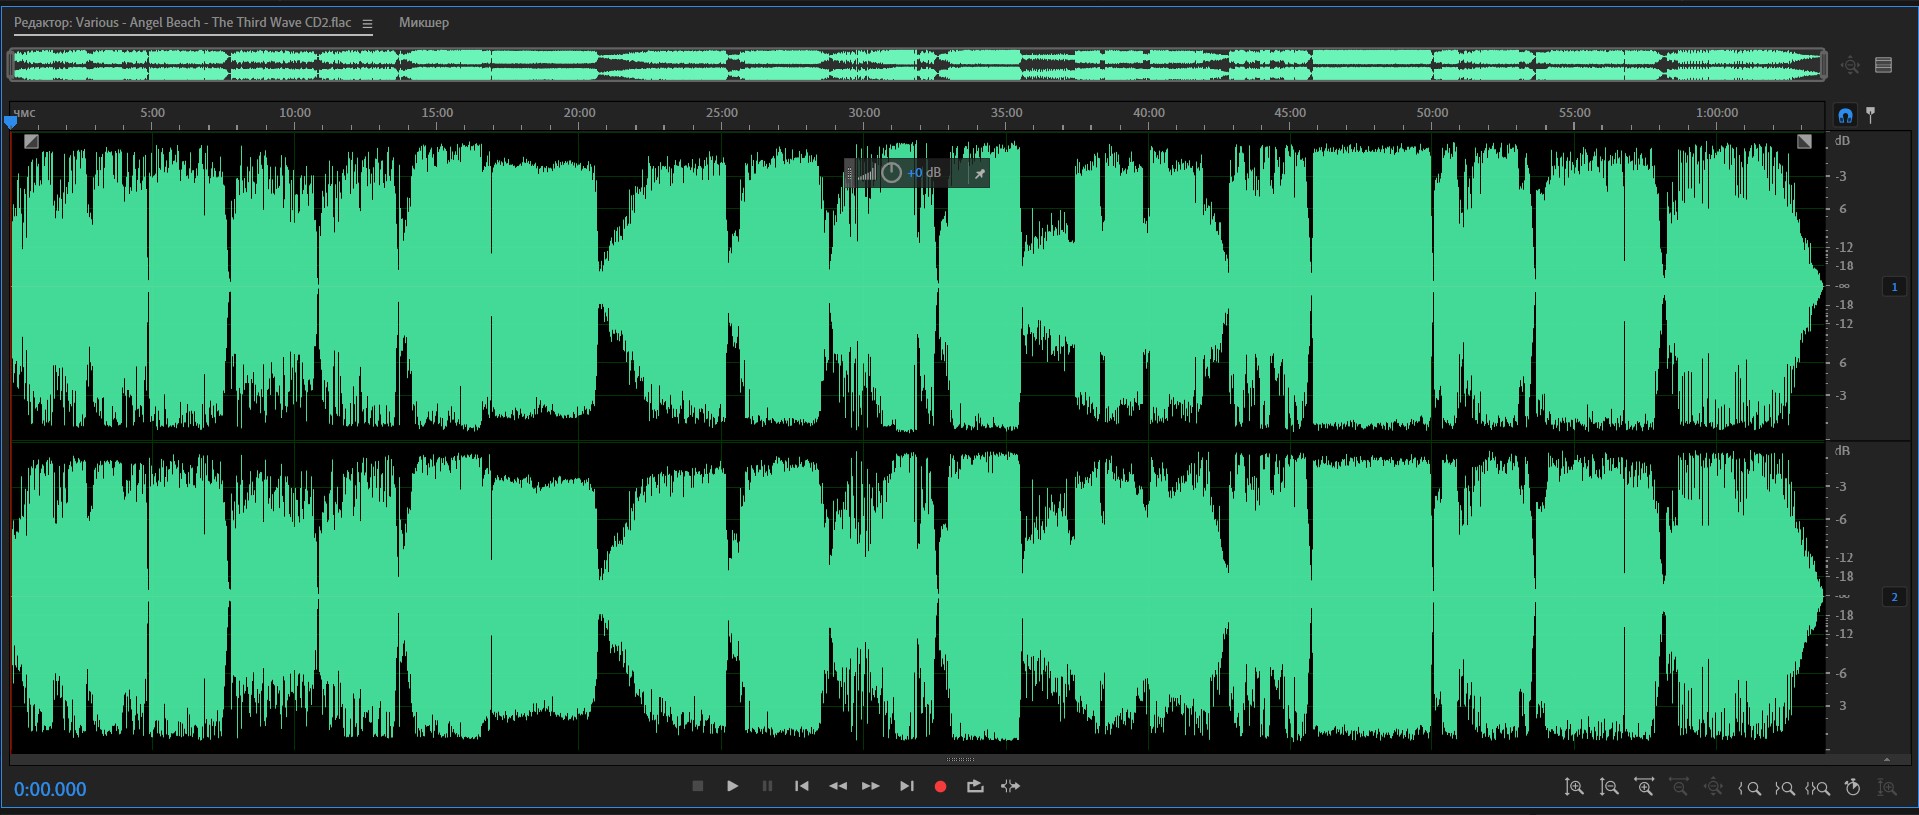Click the Zoom to Selection icon
This screenshot has height=815, width=1919.
1818,788
